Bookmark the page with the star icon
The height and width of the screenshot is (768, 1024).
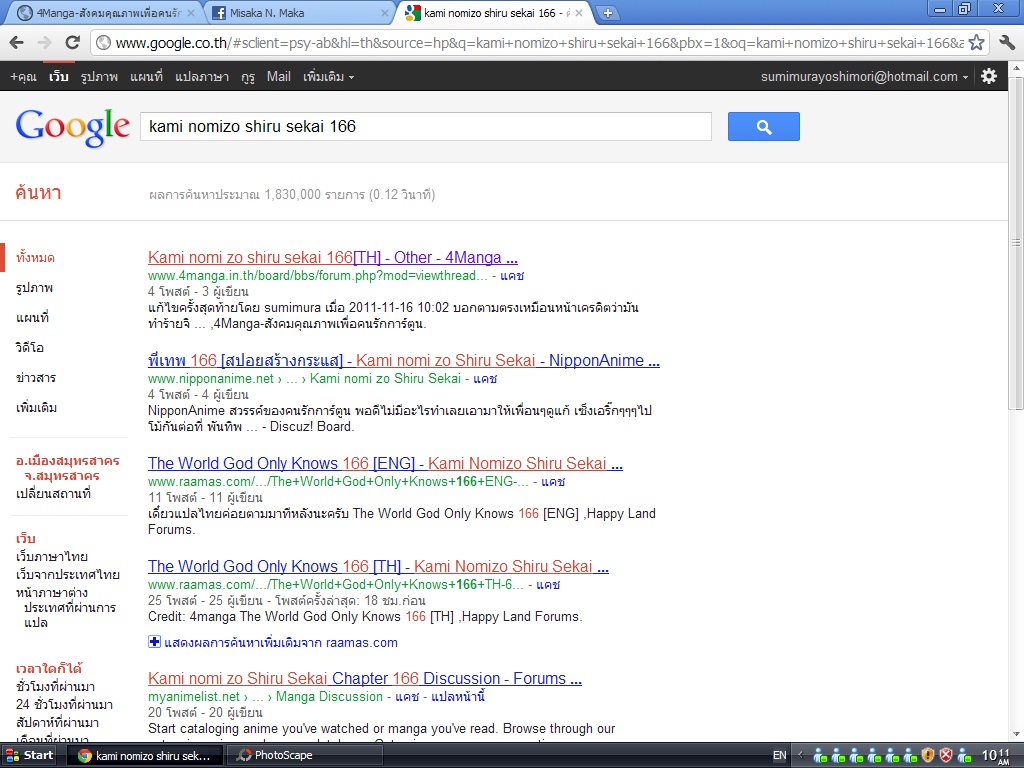click(976, 42)
